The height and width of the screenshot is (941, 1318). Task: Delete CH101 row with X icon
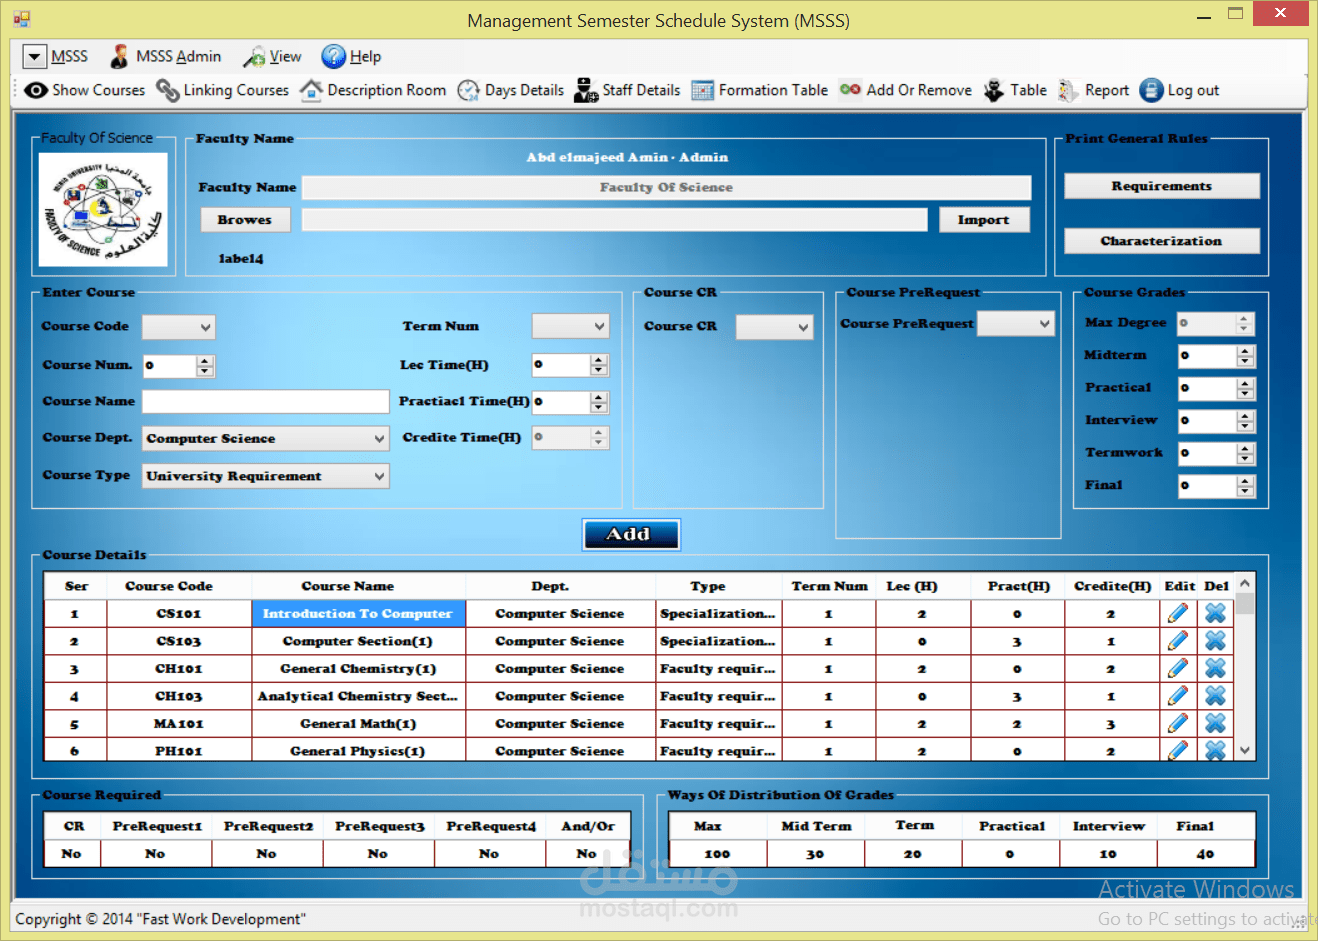point(1215,668)
